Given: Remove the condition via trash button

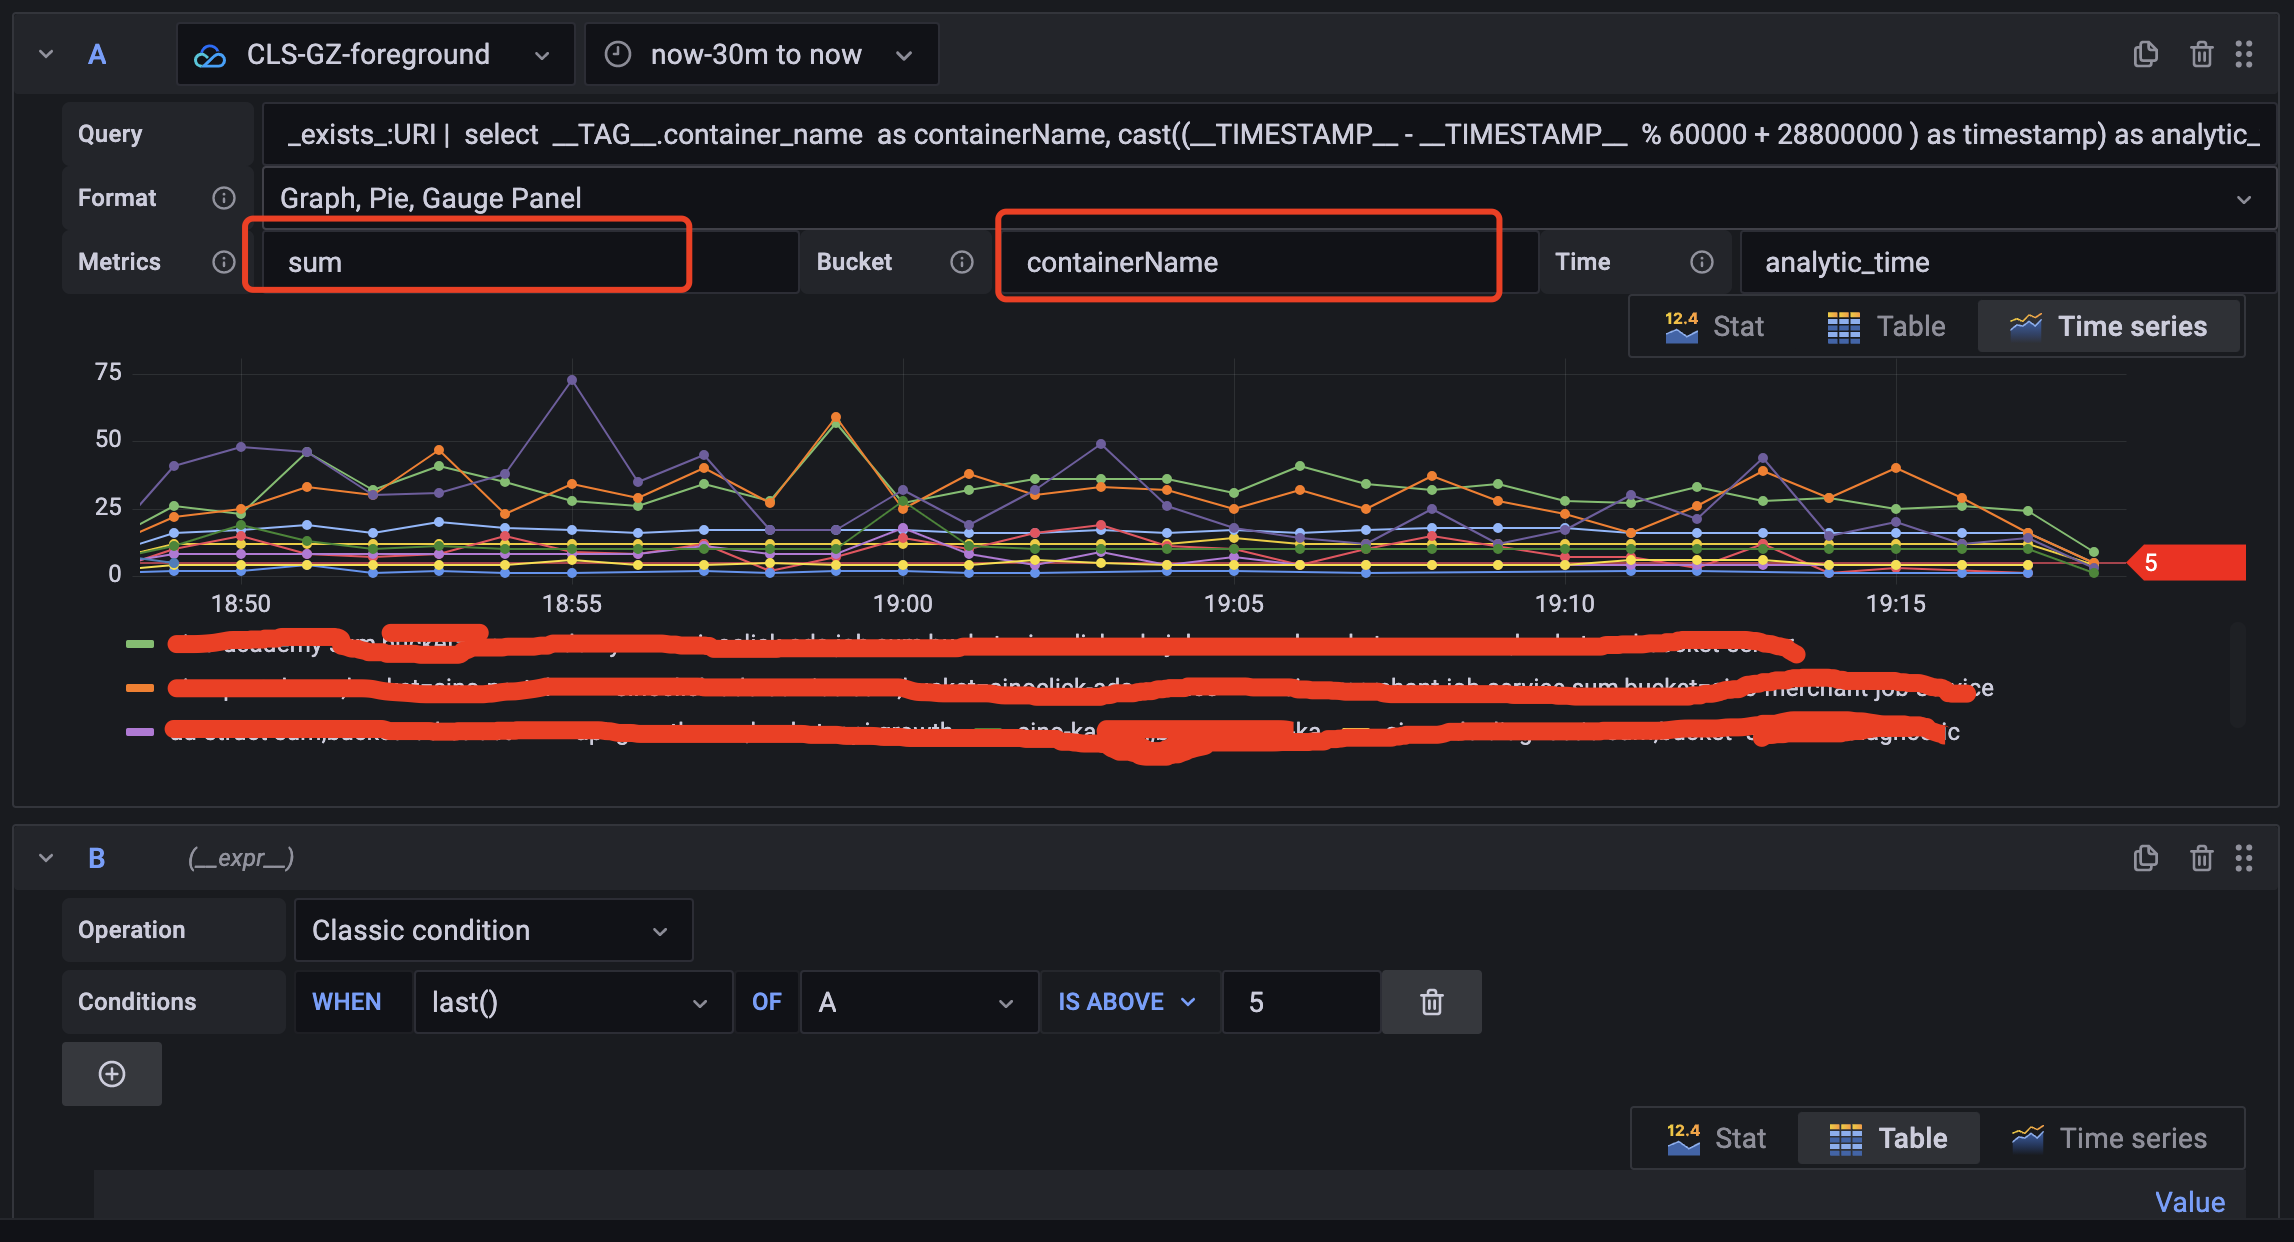Looking at the screenshot, I should 1431,1002.
